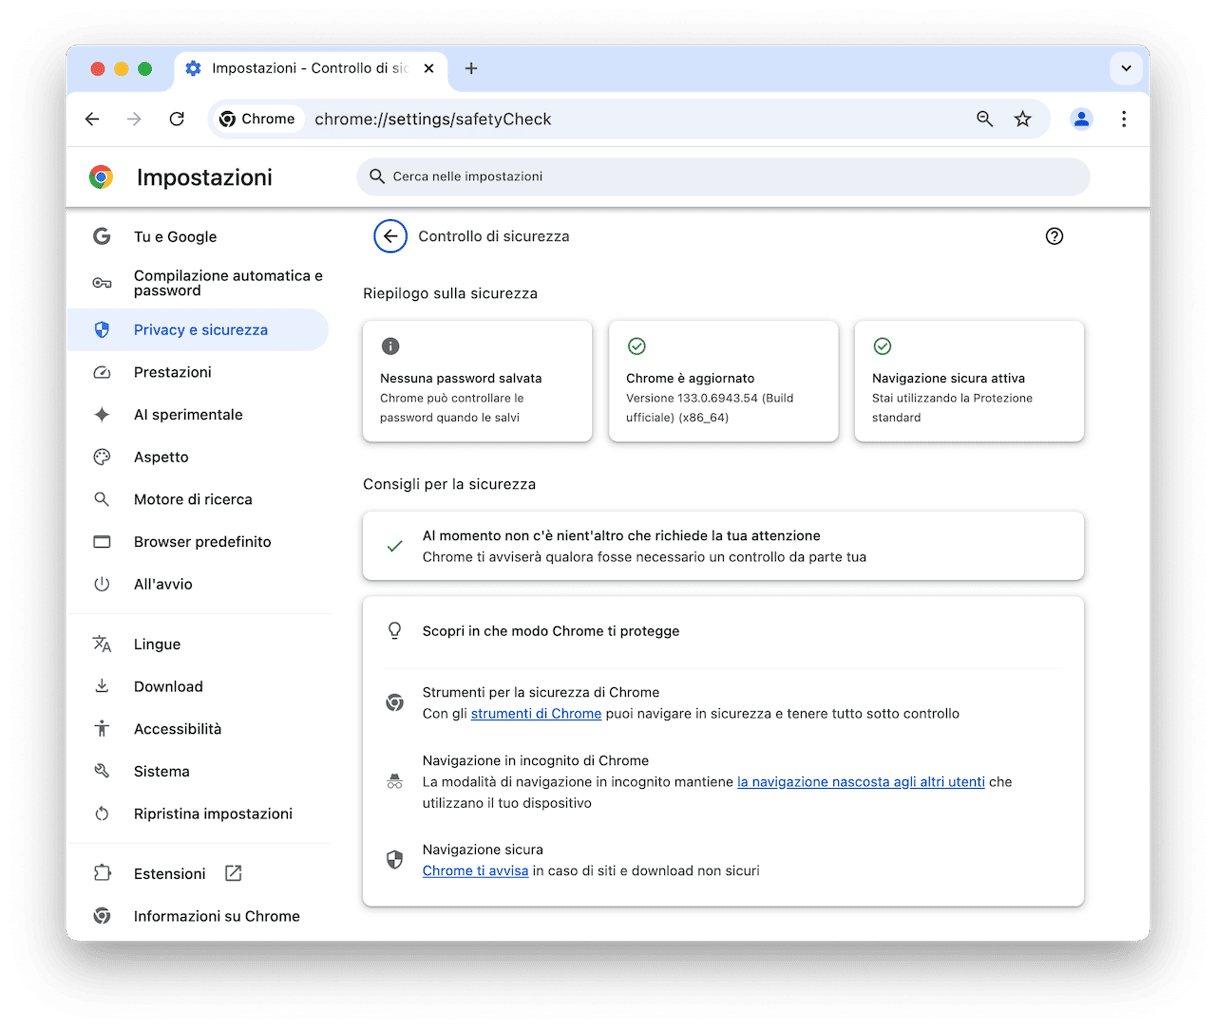Follow the strumenti di Chrome link

pyautogui.click(x=536, y=714)
